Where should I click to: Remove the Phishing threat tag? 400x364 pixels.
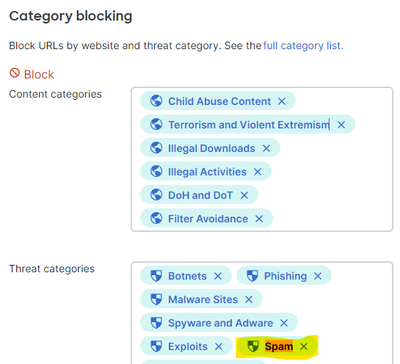[x=318, y=276]
